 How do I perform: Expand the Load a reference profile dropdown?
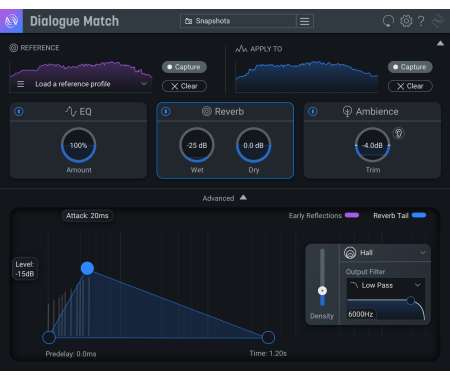click(144, 84)
